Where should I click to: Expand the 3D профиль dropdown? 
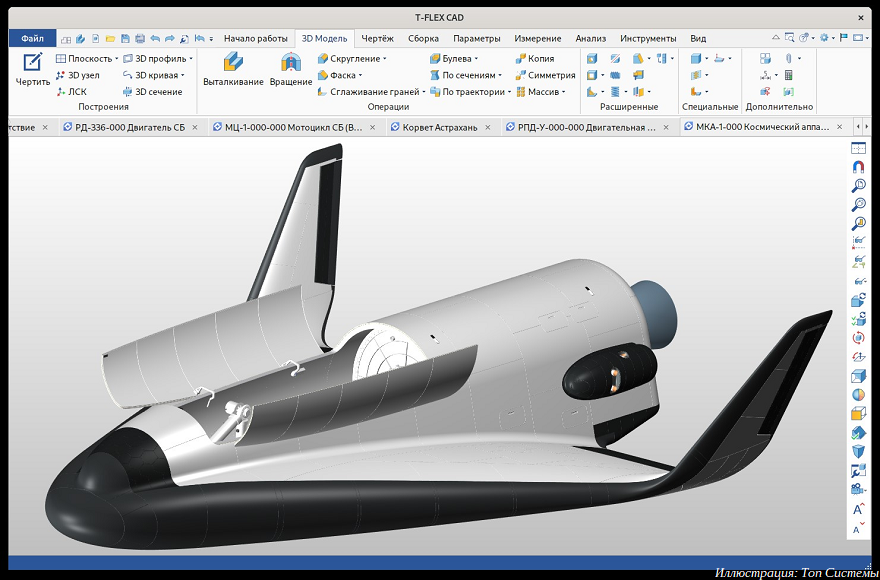[x=191, y=59]
